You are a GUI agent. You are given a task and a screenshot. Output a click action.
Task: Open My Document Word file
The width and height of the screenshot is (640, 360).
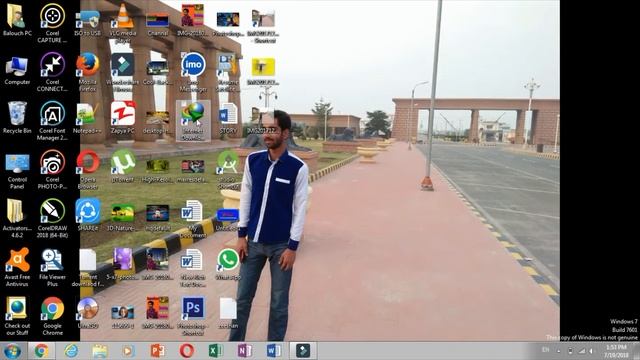tap(193, 218)
